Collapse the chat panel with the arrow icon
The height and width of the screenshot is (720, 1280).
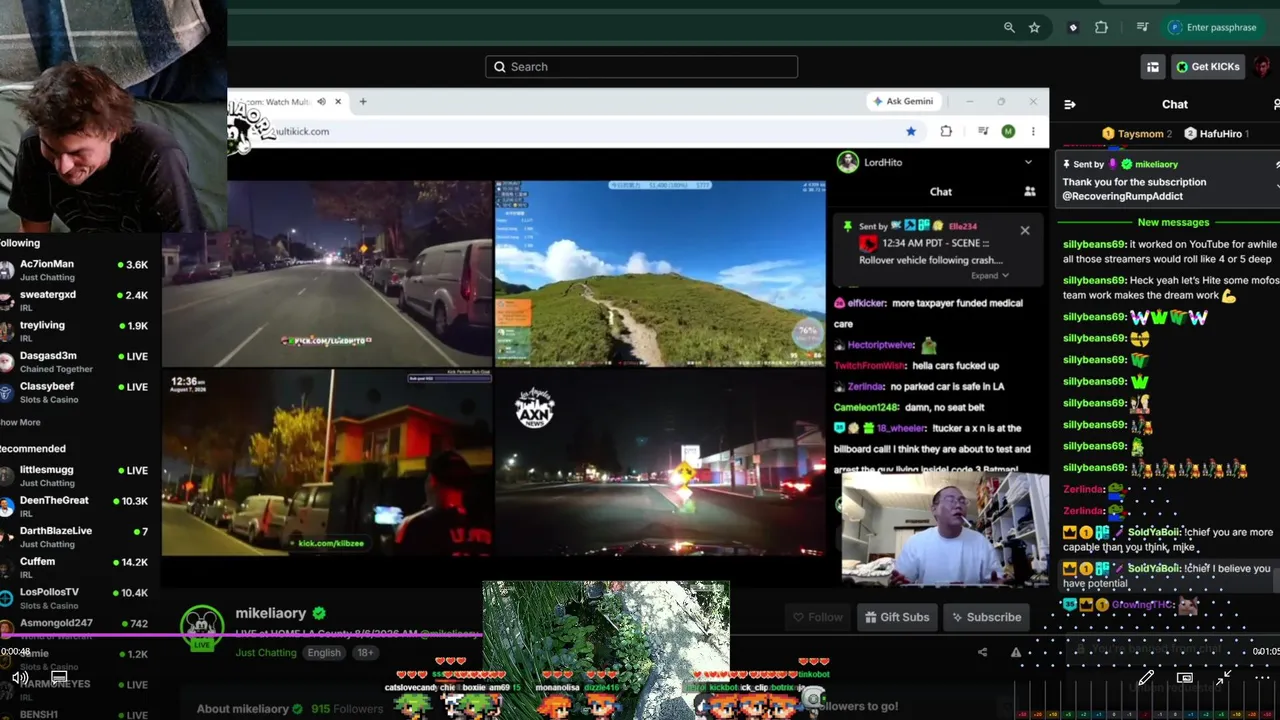coord(1070,104)
